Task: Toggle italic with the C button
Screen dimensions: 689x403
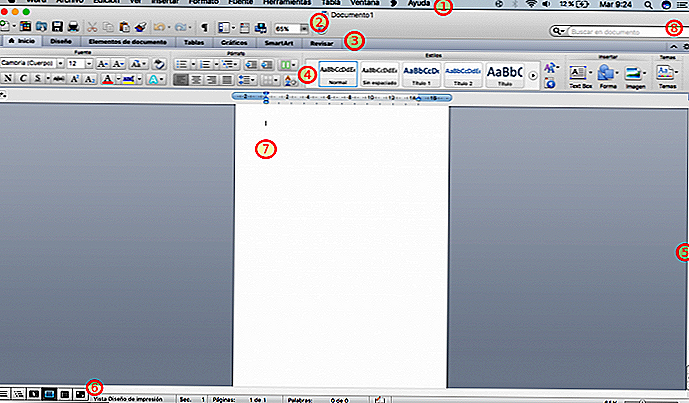Action: 21,79
